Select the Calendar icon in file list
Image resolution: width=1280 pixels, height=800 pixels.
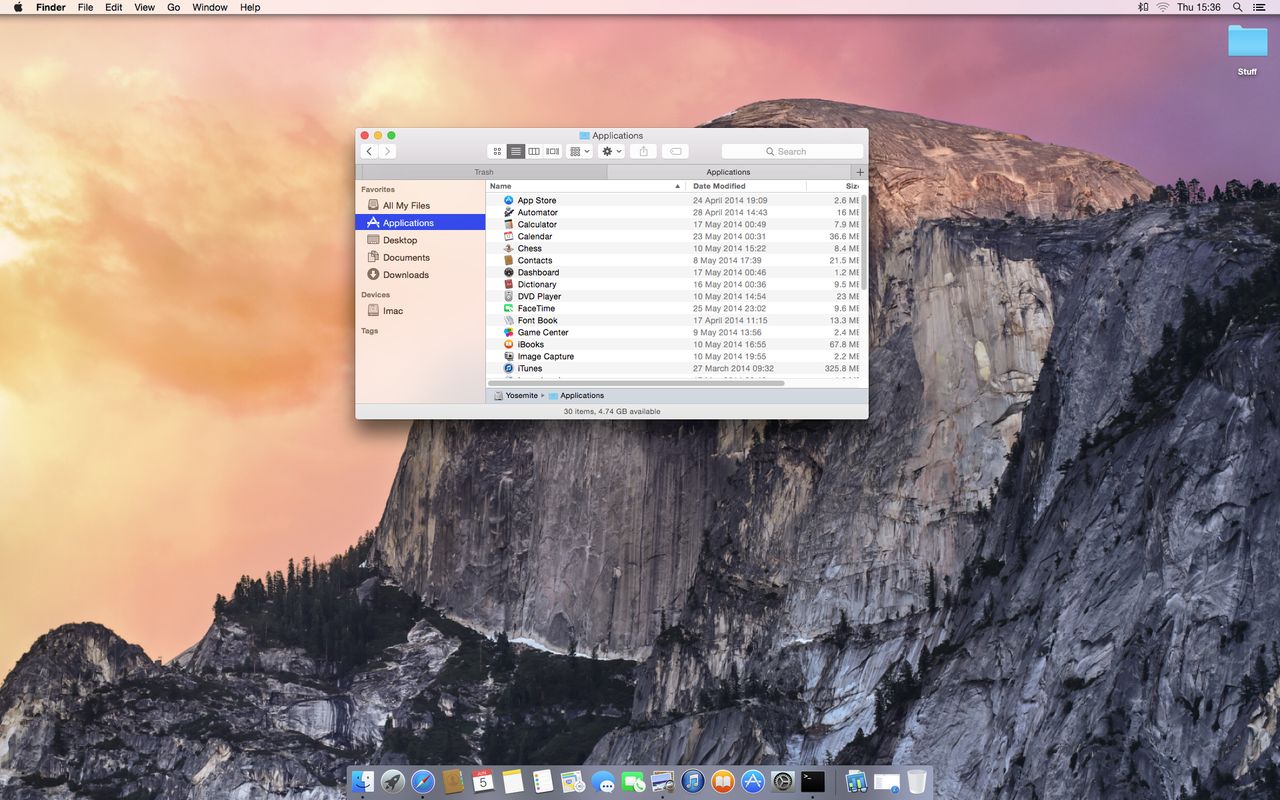pos(508,236)
